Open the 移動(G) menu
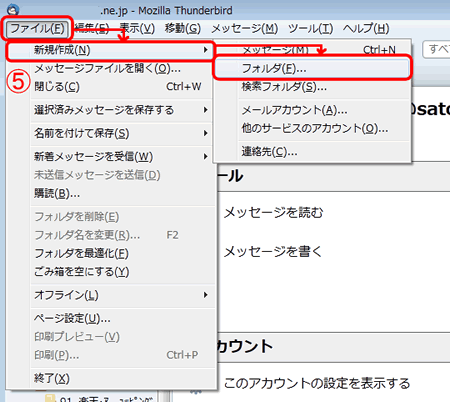 tap(183, 29)
